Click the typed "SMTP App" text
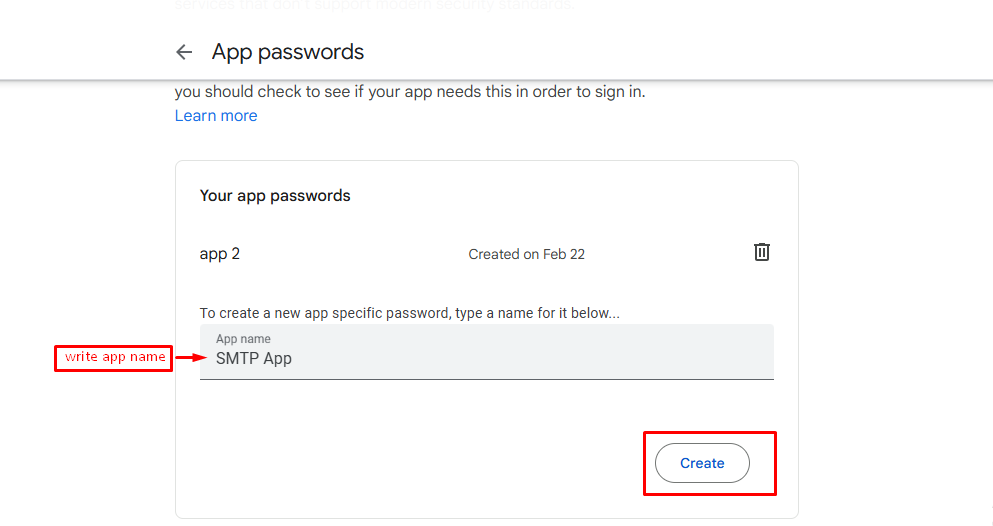 [x=254, y=358]
